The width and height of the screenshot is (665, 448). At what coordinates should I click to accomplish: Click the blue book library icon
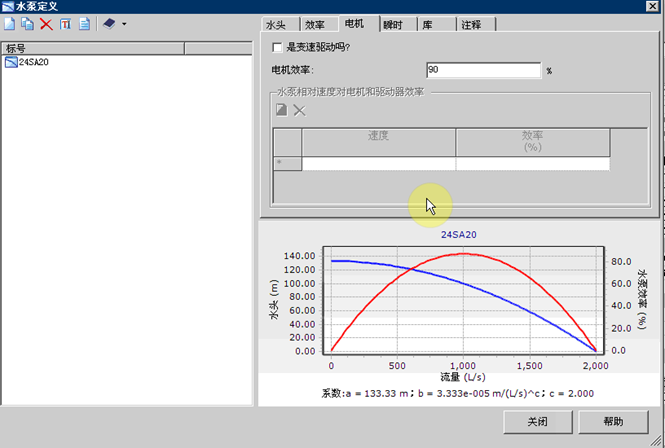tap(108, 24)
